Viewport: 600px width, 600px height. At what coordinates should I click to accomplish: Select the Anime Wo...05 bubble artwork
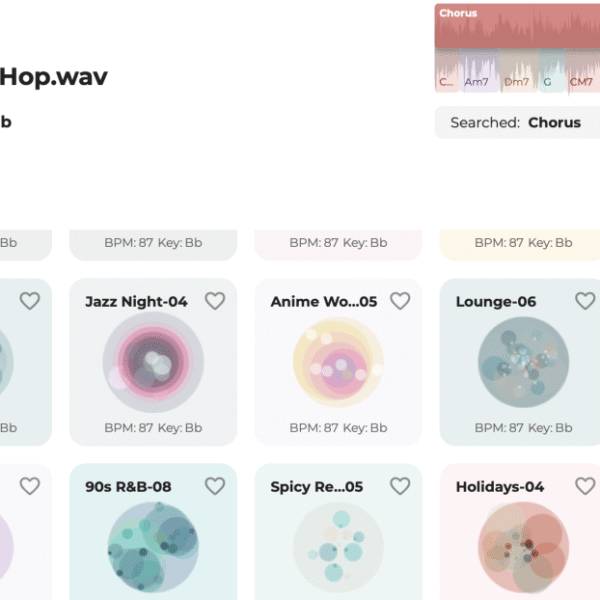(x=338, y=362)
